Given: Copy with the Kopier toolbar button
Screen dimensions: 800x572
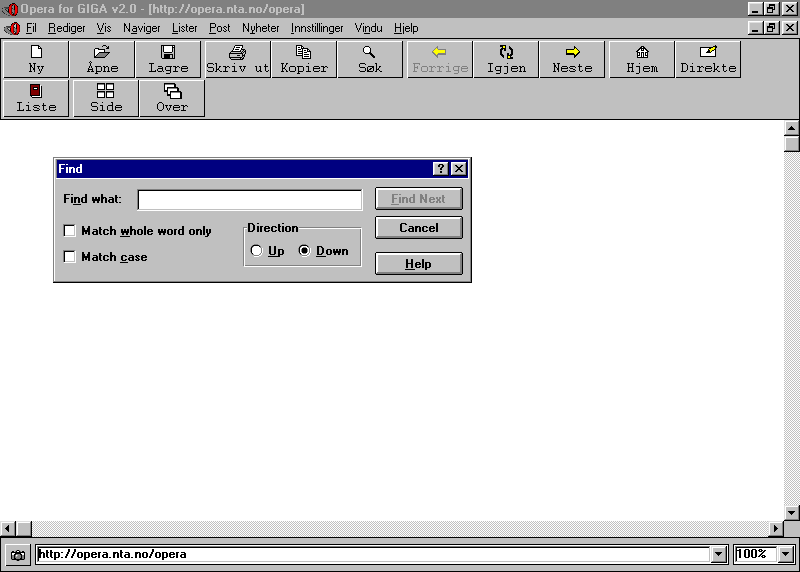Looking at the screenshot, I should coord(304,60).
